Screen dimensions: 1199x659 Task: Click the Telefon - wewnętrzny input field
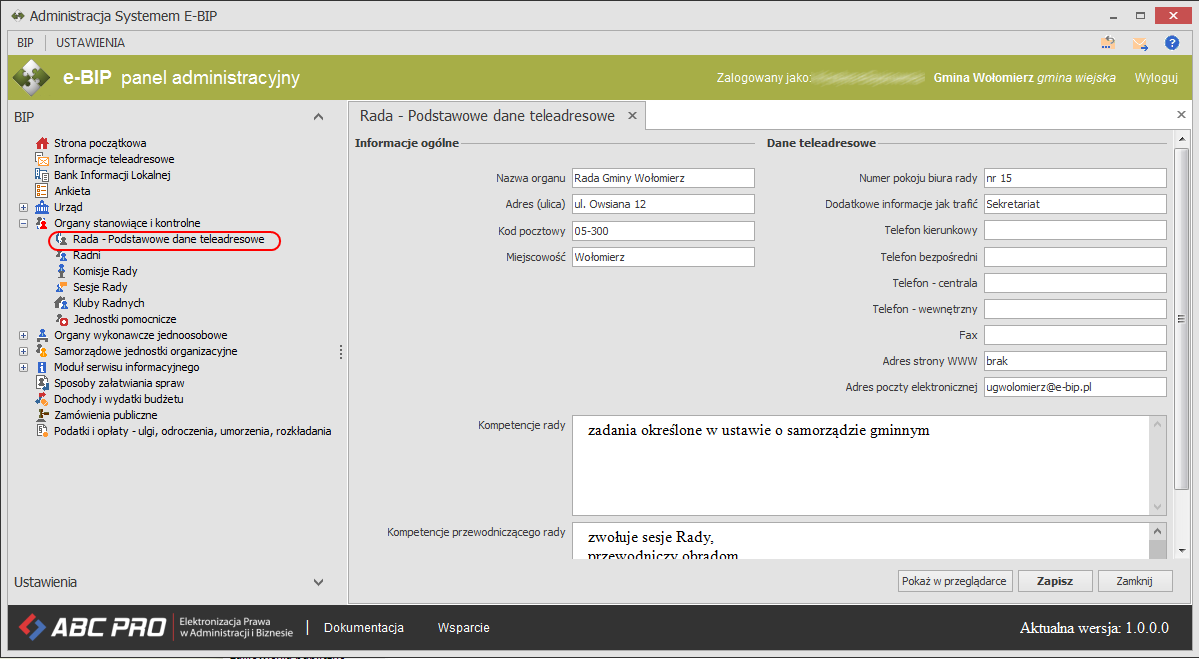(x=1075, y=309)
